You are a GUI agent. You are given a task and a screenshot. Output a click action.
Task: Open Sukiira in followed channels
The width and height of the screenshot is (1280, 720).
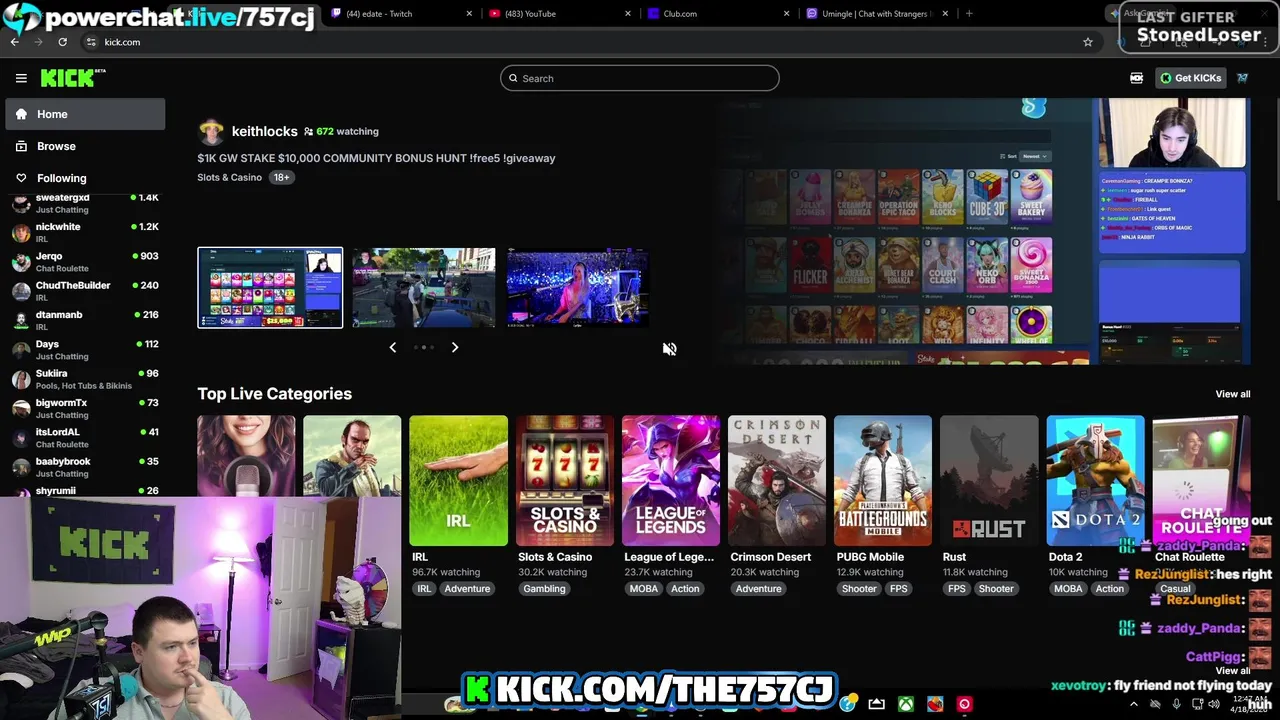click(85, 379)
